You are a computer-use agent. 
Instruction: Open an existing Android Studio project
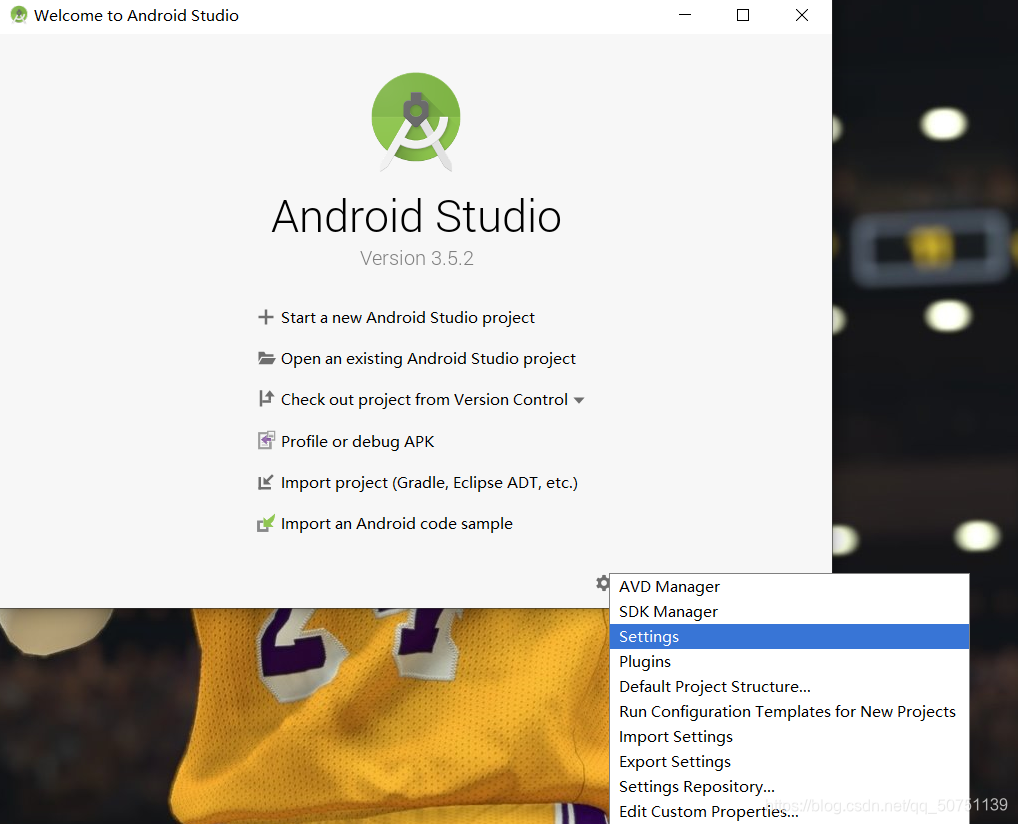(x=428, y=358)
